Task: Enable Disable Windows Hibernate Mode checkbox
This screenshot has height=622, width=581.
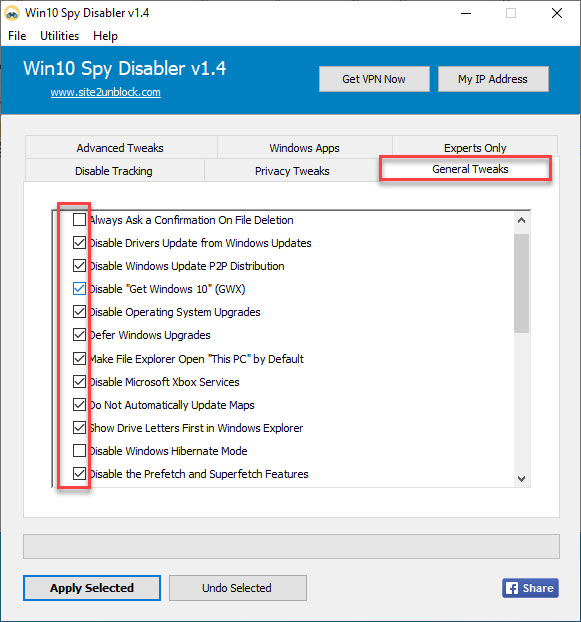Action: (x=79, y=450)
